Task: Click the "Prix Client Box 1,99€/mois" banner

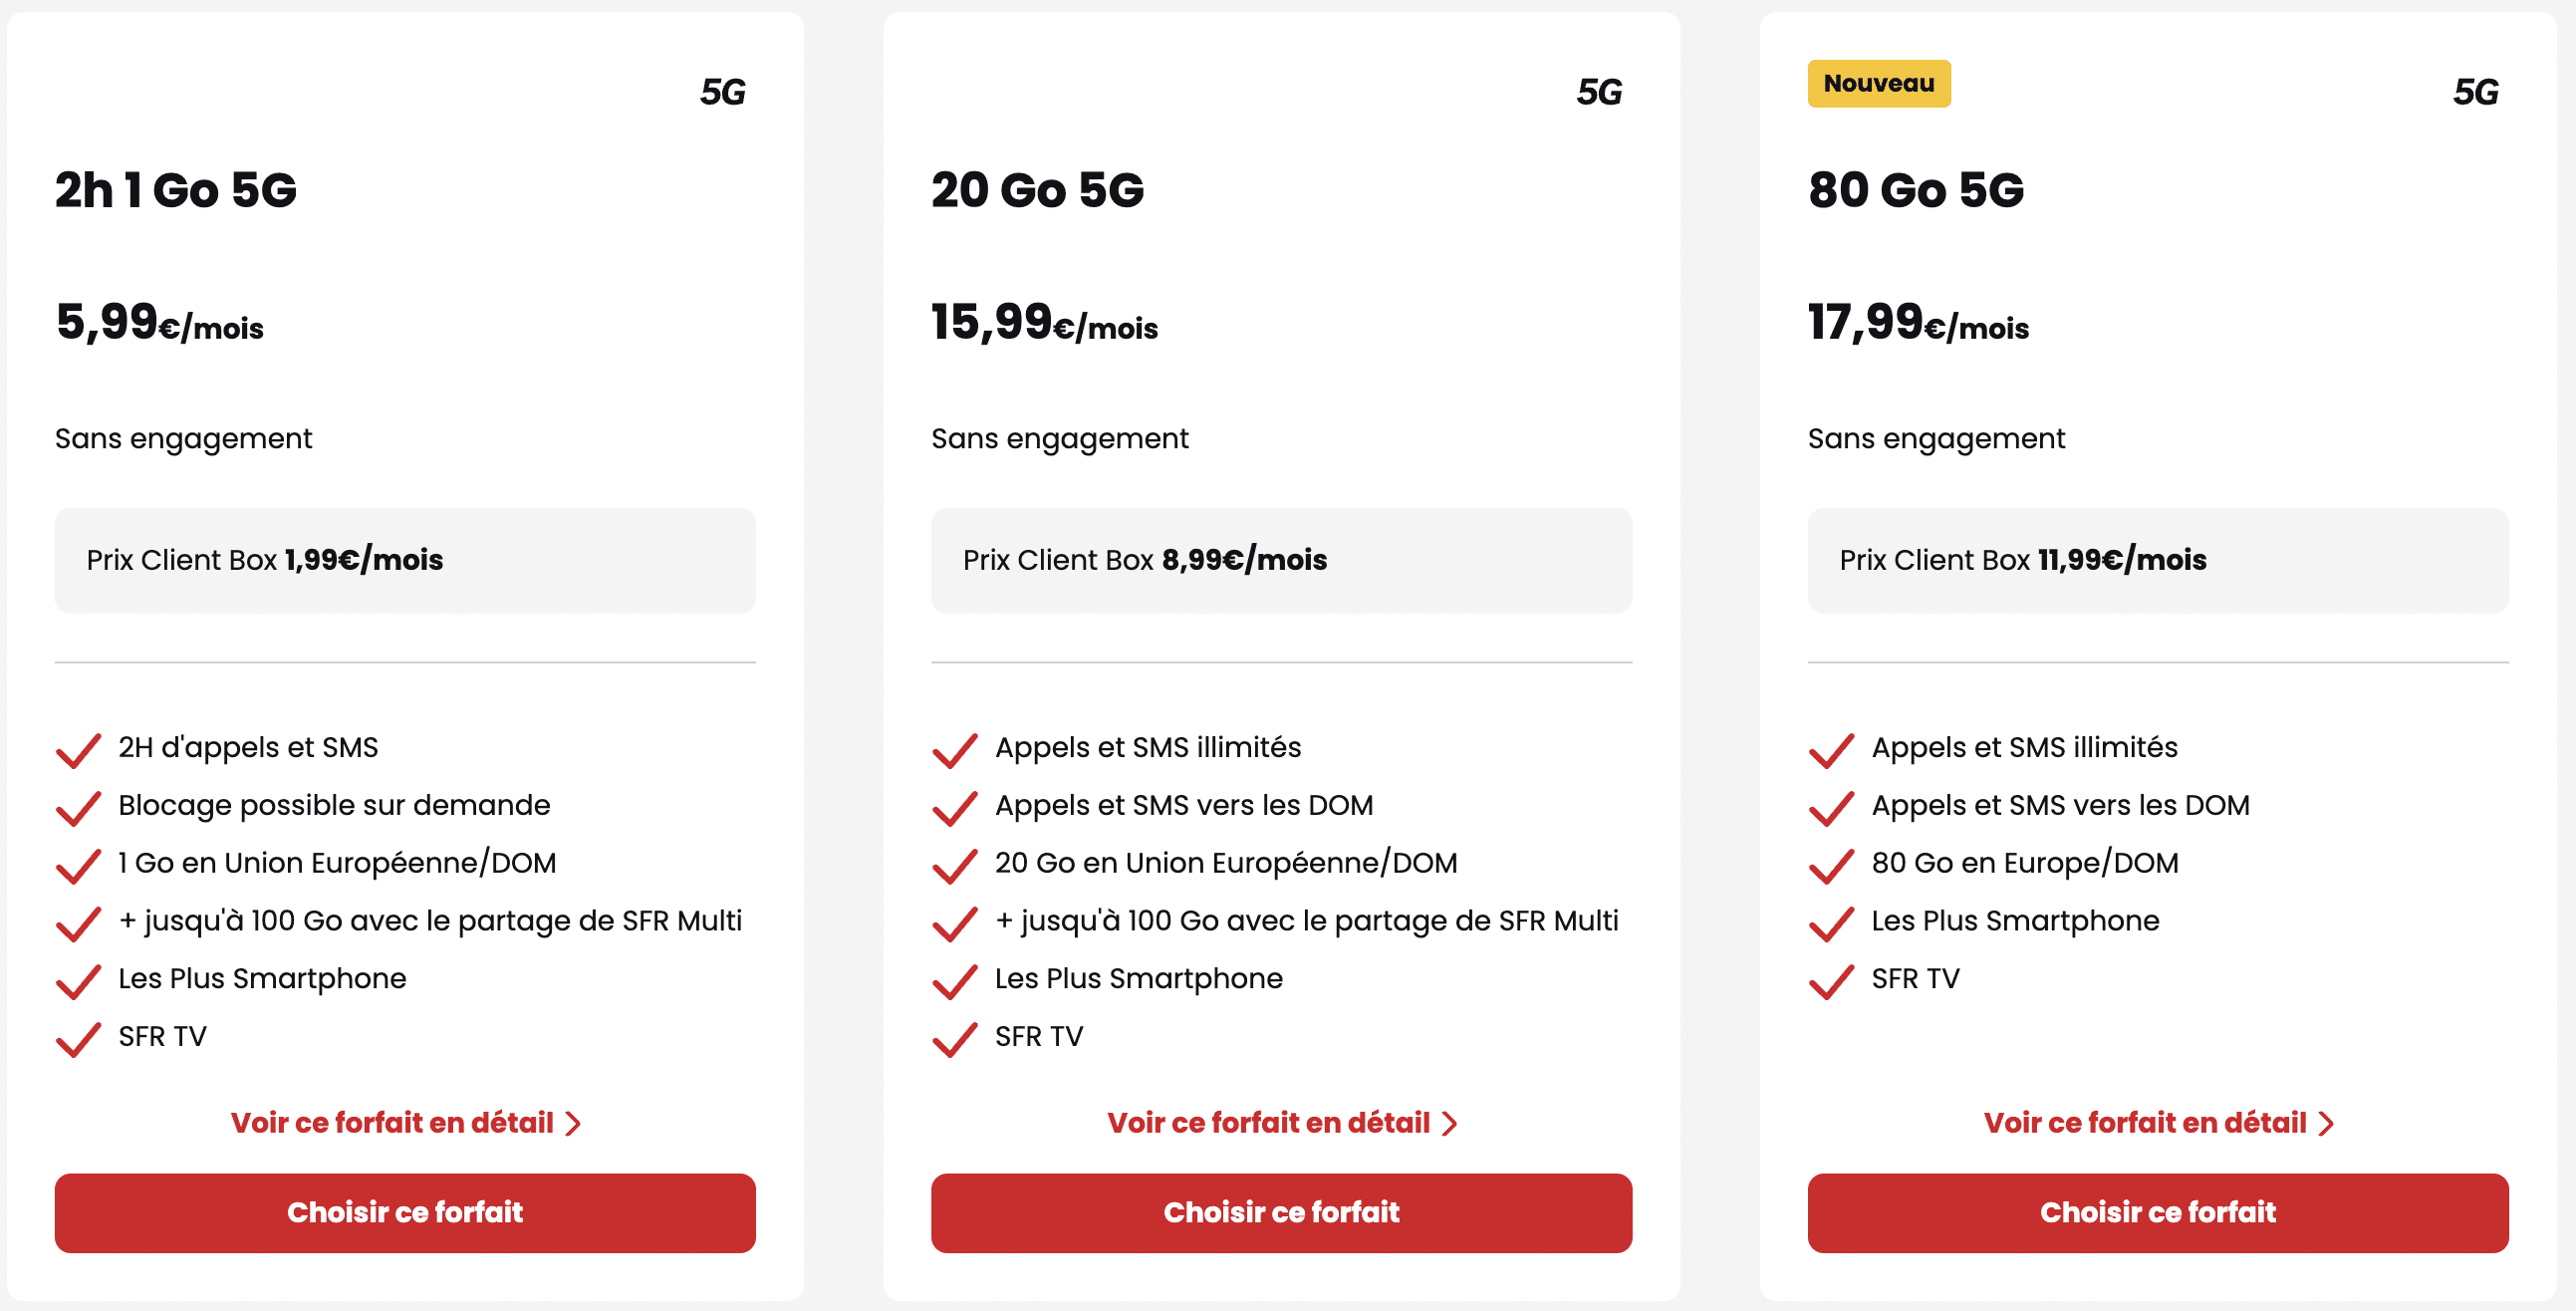Action: [405, 560]
